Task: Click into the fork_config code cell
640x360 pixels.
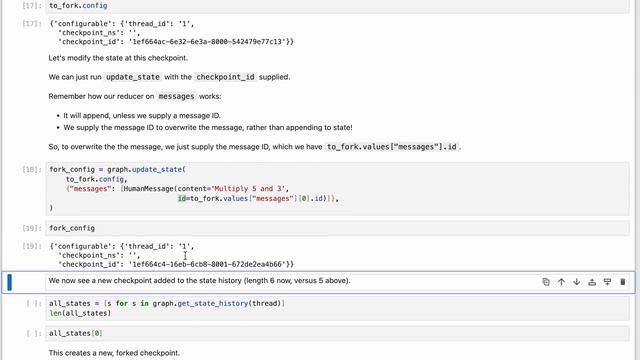Action: click(x=337, y=228)
